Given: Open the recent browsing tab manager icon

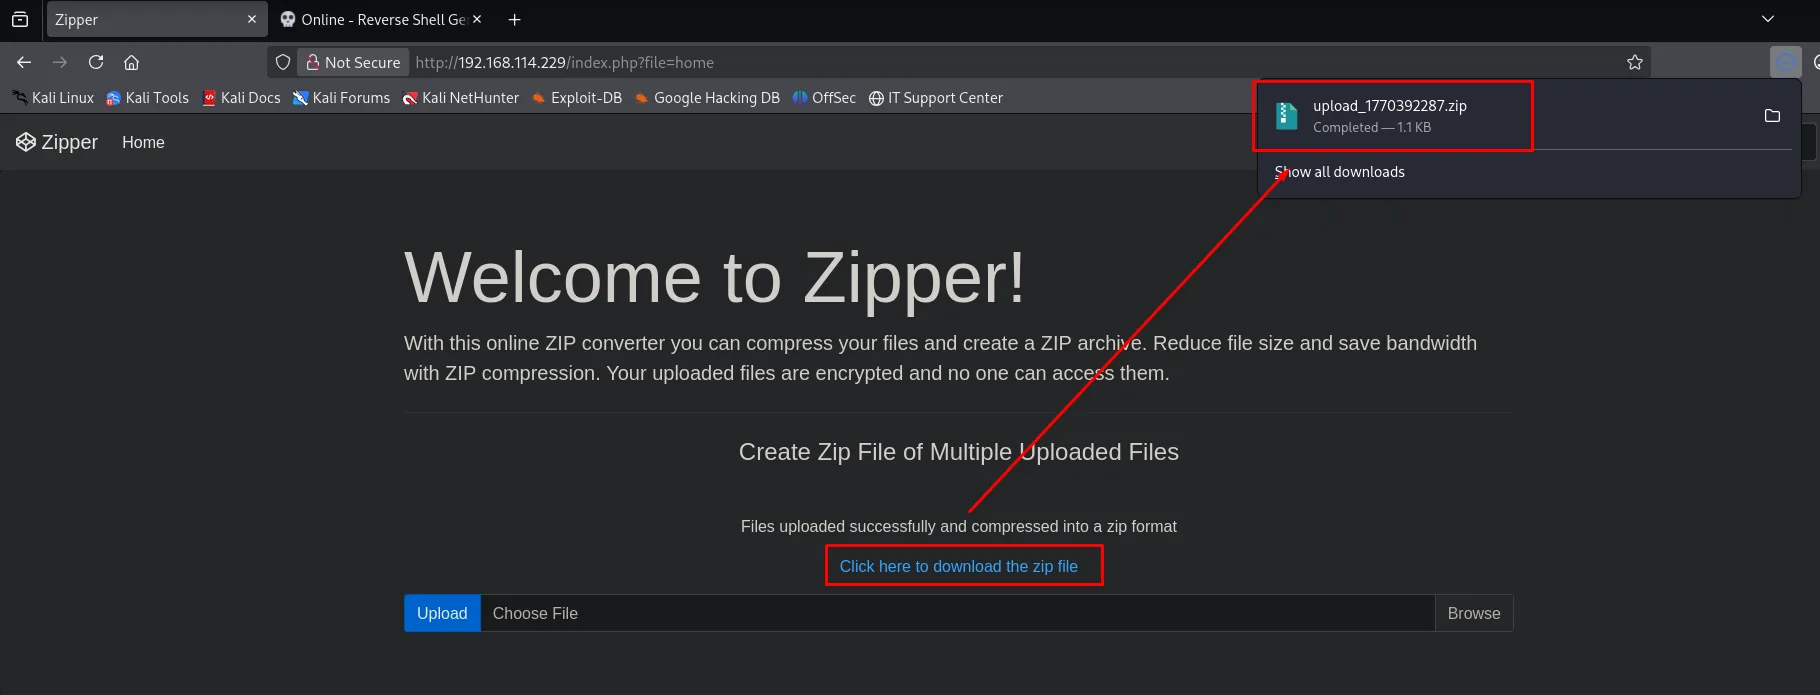Looking at the screenshot, I should click(20, 19).
